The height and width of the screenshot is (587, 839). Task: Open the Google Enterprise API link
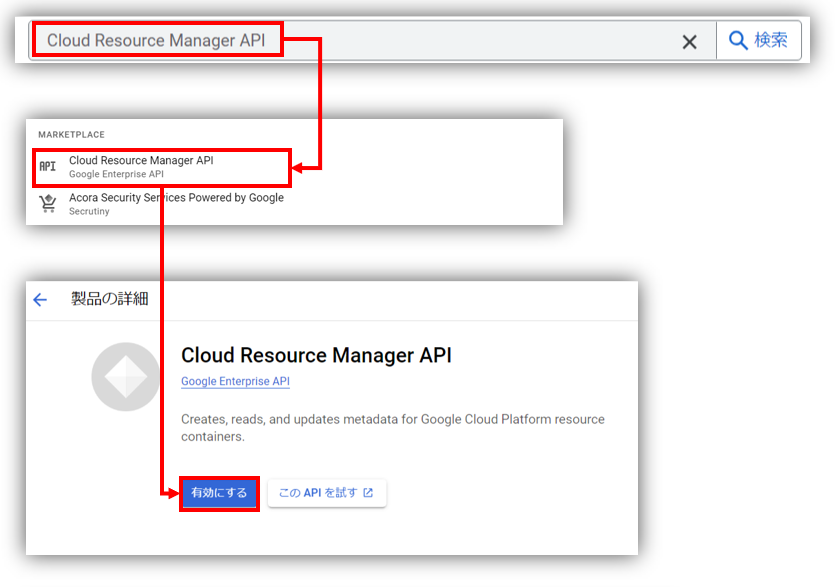click(234, 381)
